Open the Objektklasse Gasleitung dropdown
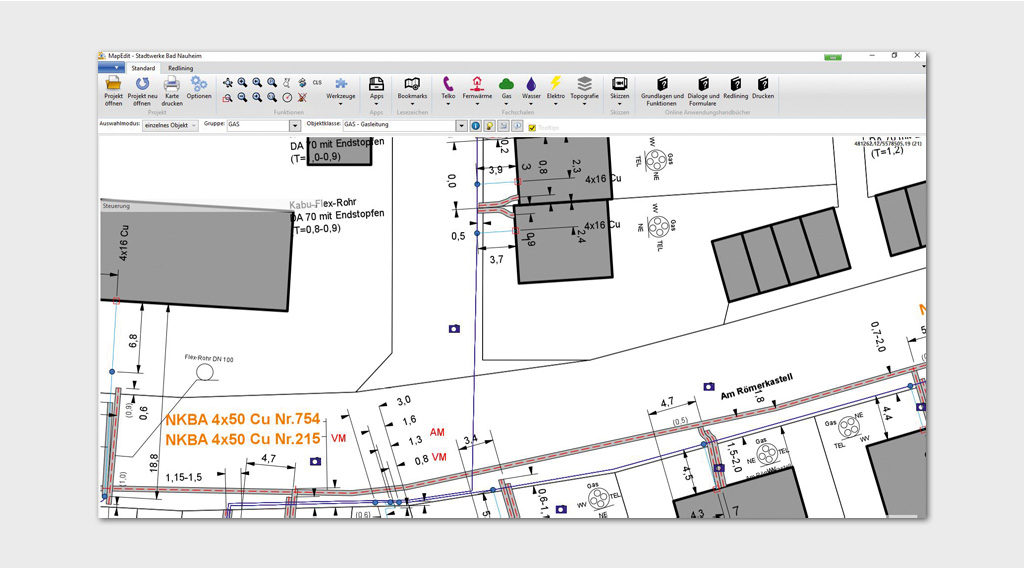This screenshot has width=1024, height=568. tap(461, 126)
